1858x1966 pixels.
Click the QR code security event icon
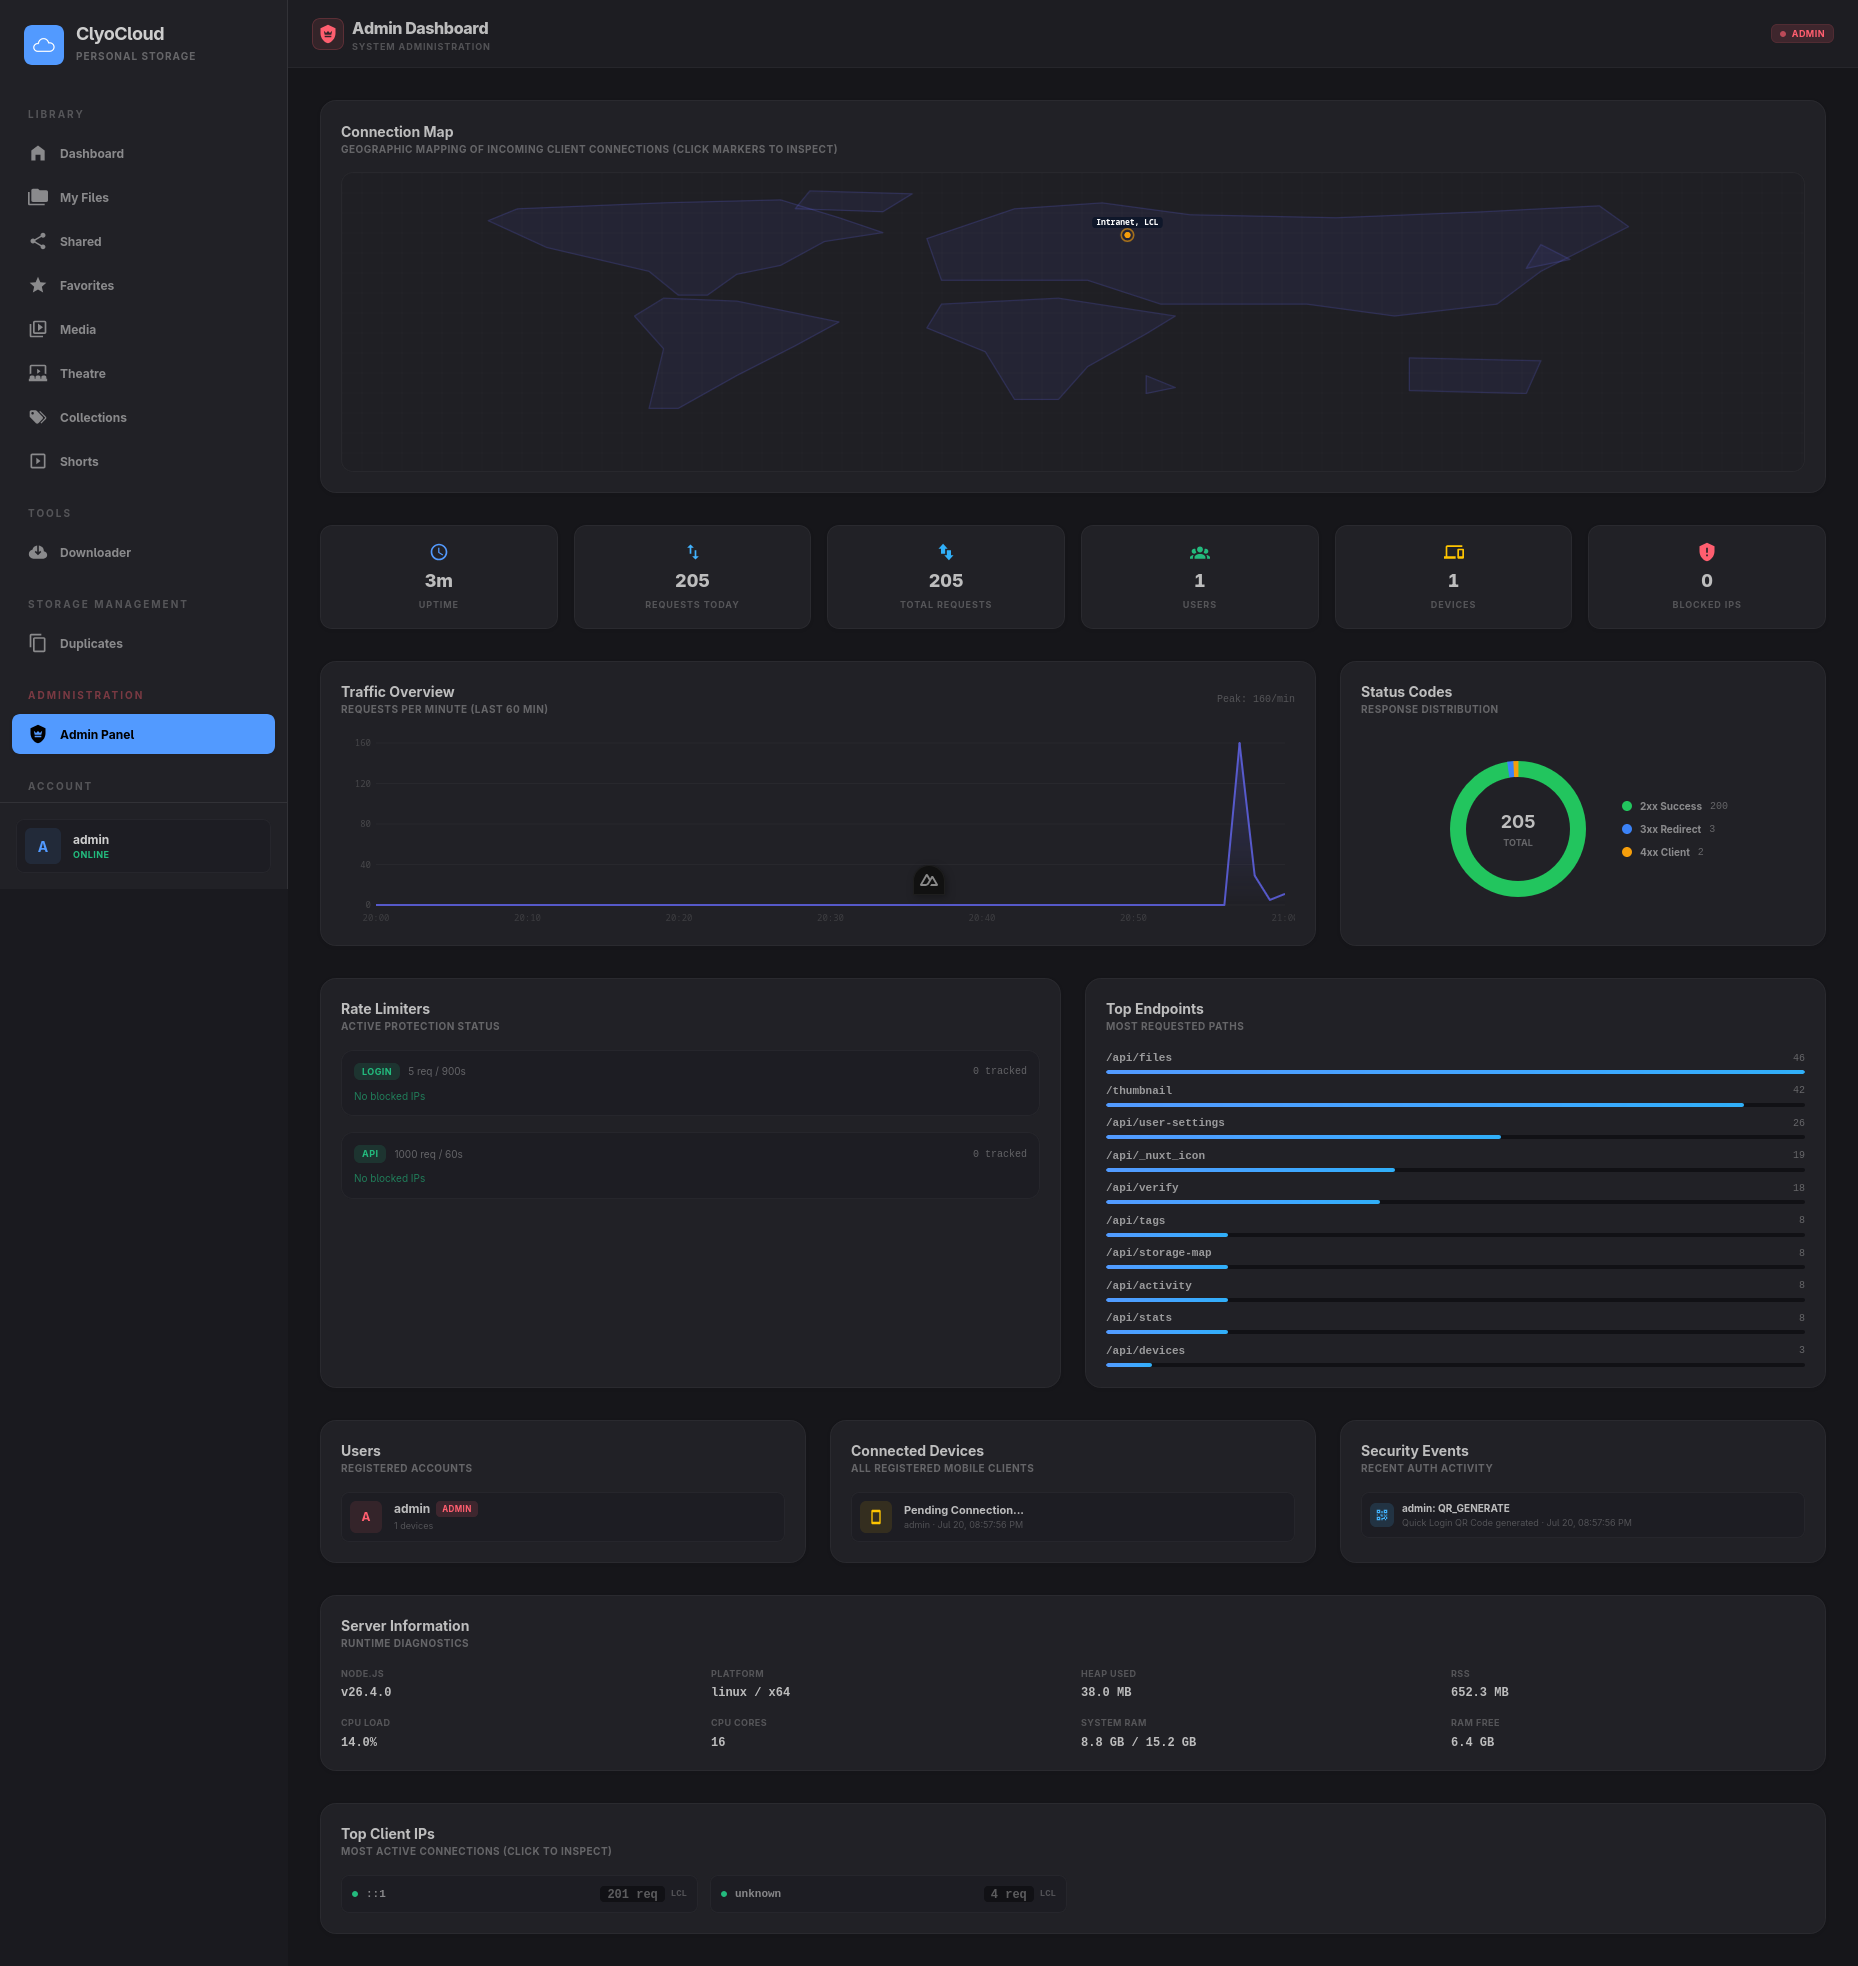click(x=1382, y=1515)
